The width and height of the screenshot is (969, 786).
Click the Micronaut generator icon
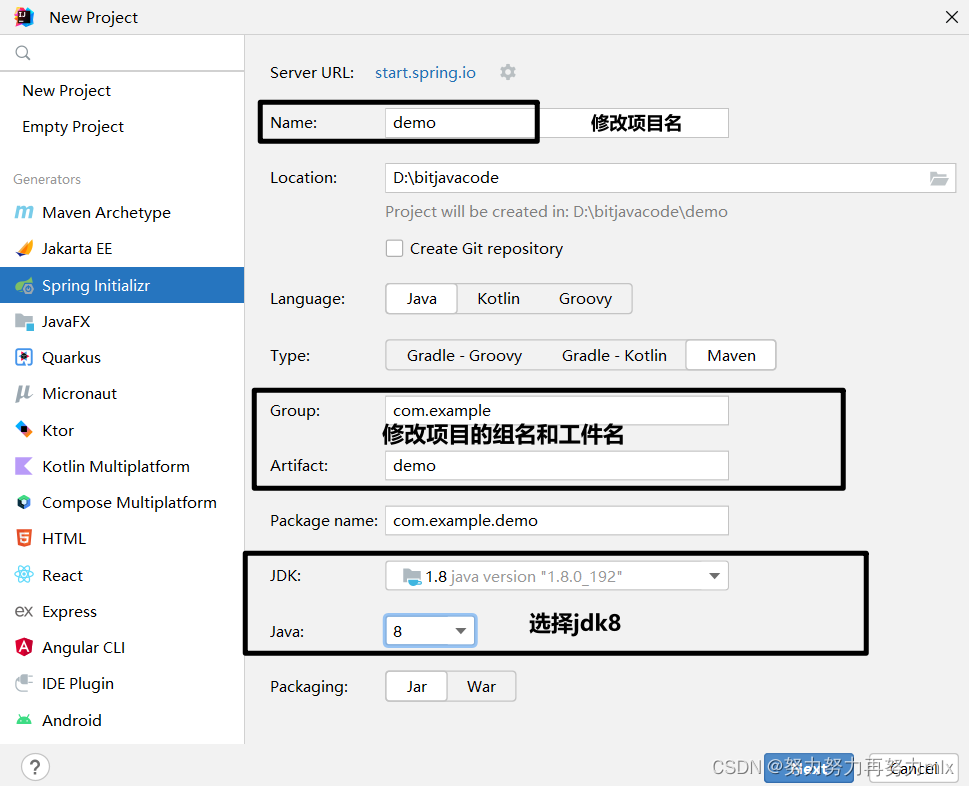(x=24, y=394)
